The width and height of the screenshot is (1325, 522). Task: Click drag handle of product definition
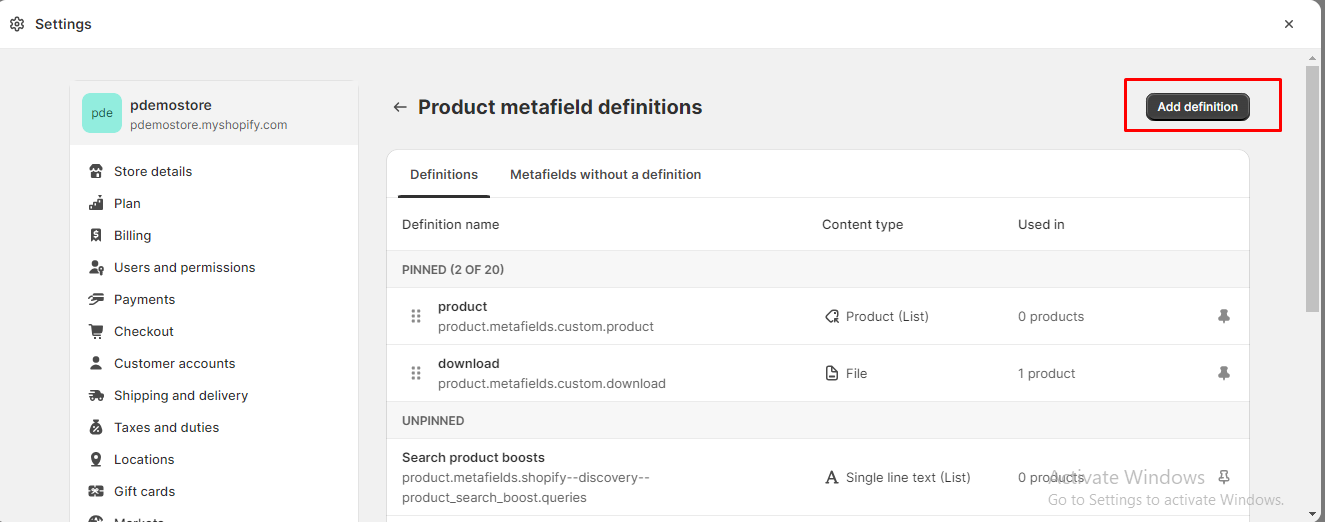[416, 316]
